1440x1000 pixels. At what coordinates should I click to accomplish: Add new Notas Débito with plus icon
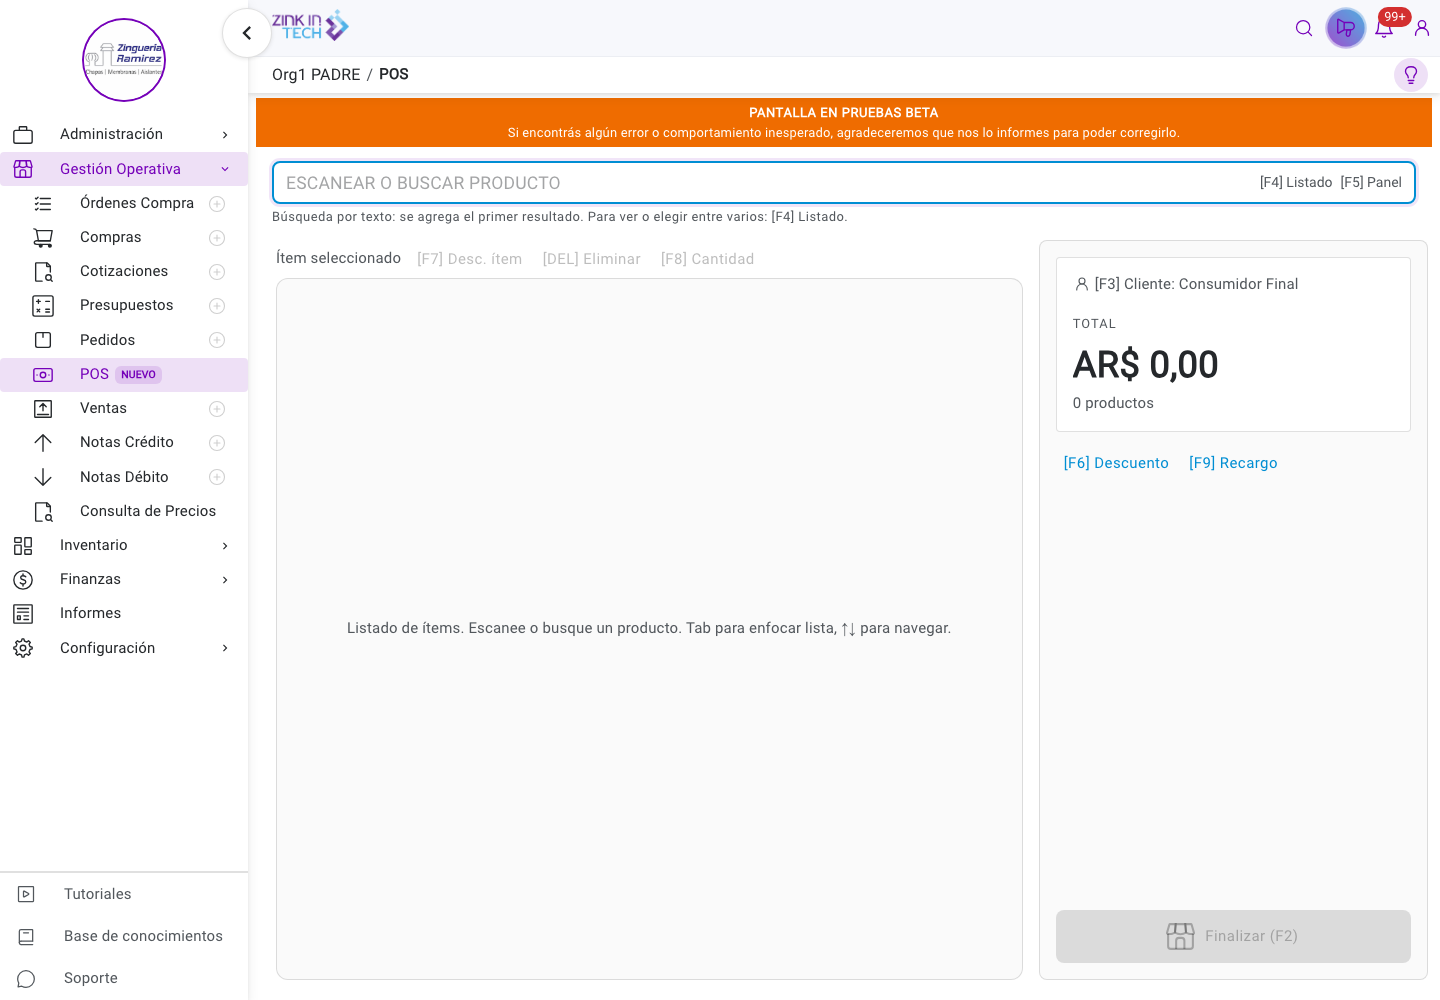click(217, 477)
